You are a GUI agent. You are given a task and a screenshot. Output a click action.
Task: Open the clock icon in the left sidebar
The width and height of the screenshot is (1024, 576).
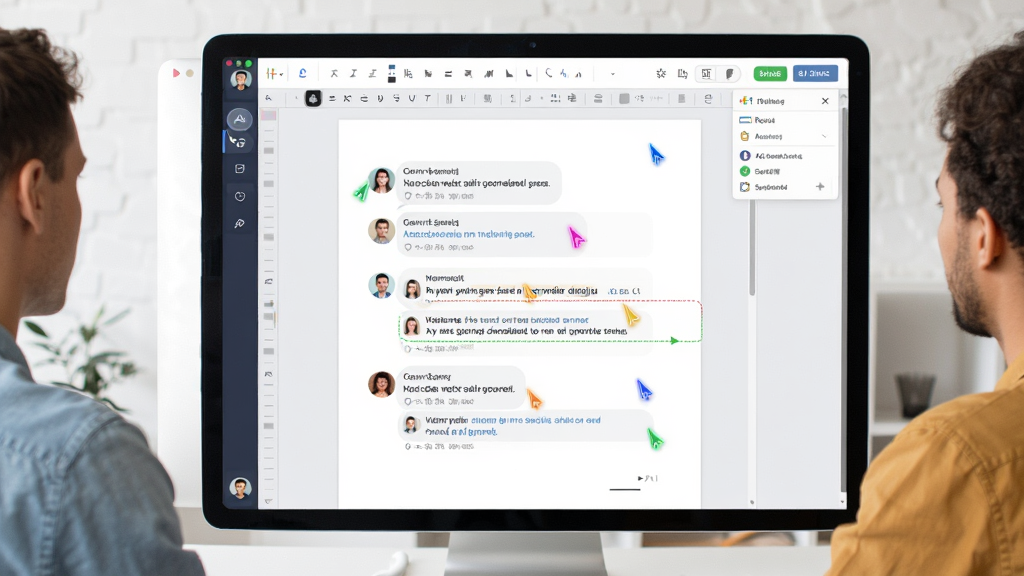click(x=240, y=196)
